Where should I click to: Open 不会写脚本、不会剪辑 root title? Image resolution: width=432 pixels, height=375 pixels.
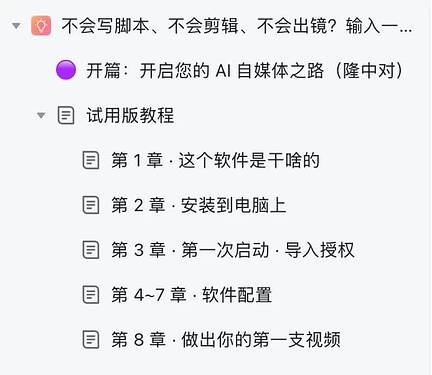point(237,26)
